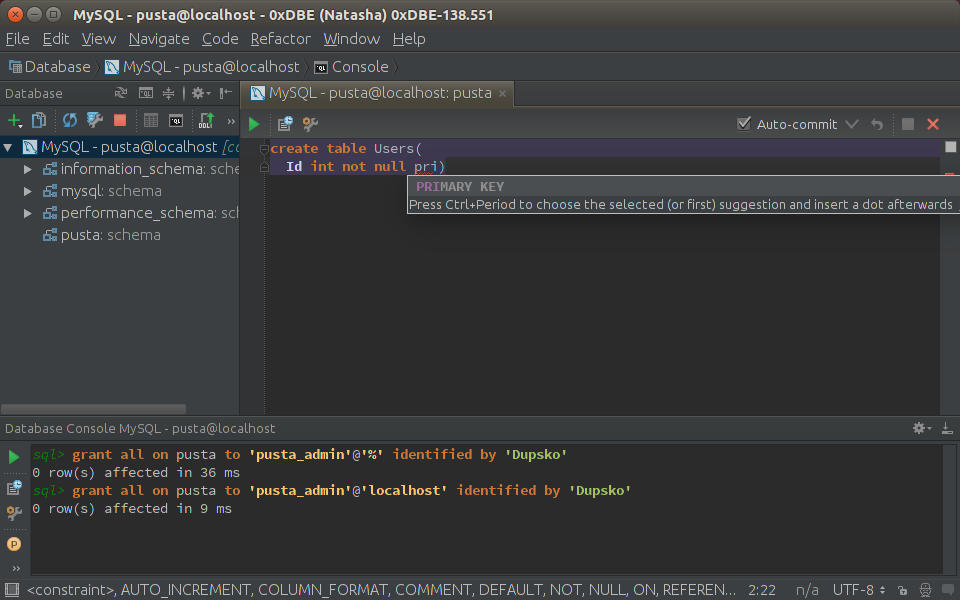Viewport: 960px width, 600px height.
Task: Expand the performance_schema schema node
Action: pyautogui.click(x=29, y=213)
